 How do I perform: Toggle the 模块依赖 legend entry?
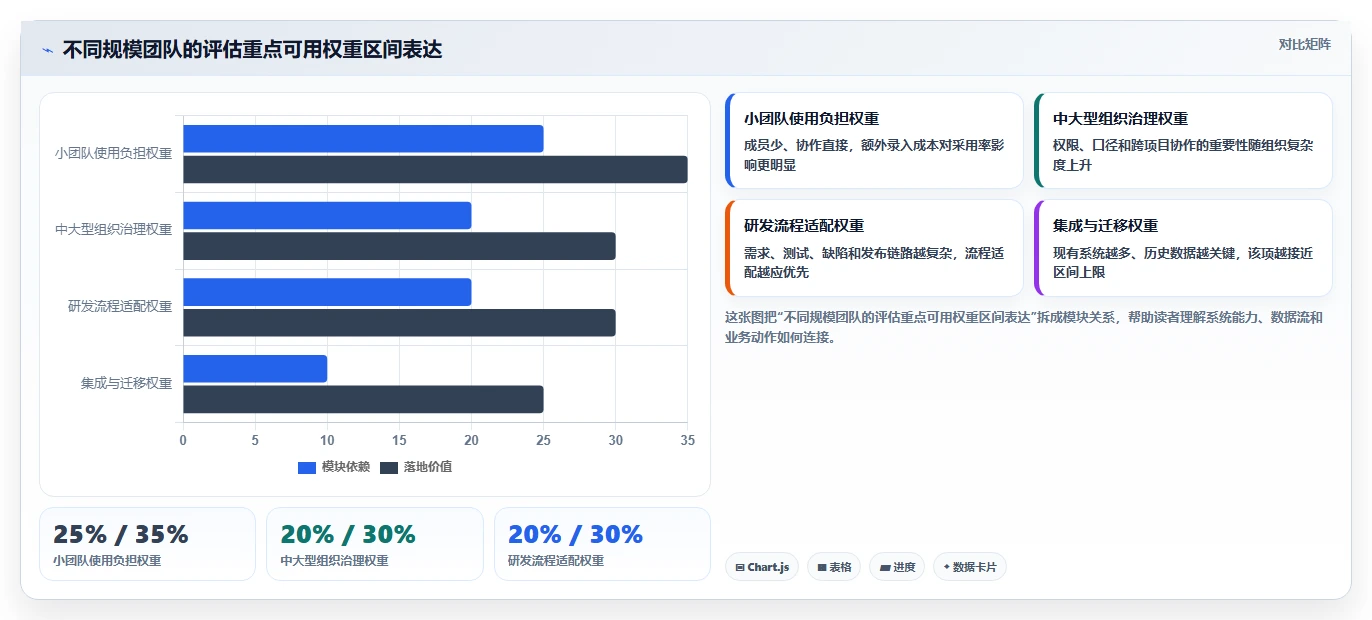click(334, 467)
